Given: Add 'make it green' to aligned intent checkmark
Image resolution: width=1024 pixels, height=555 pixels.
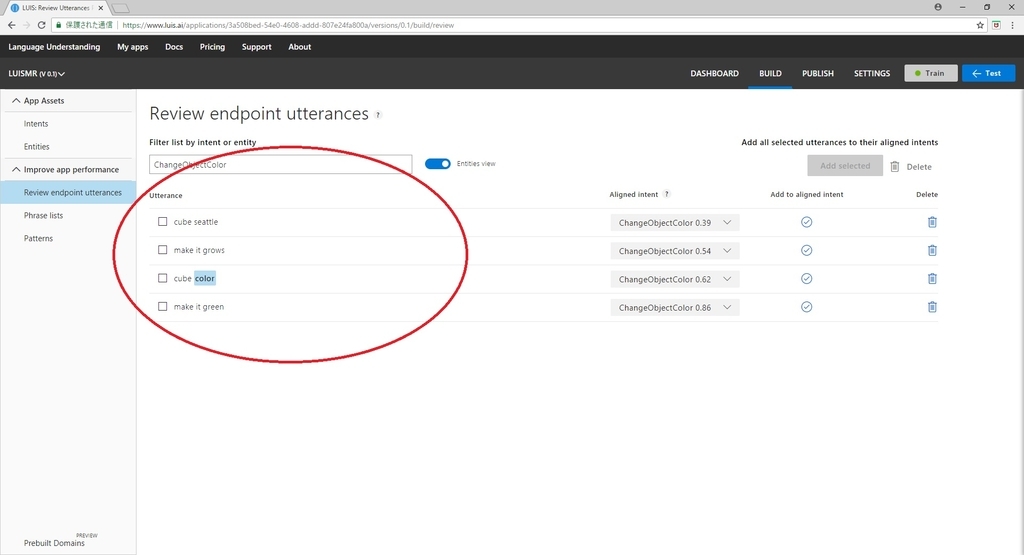Looking at the screenshot, I should click(807, 307).
